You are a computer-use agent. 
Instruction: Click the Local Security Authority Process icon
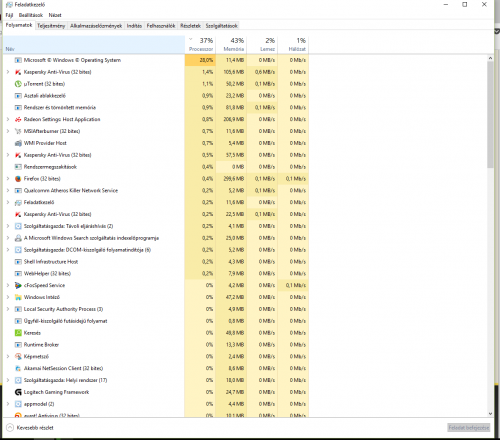coord(18,309)
